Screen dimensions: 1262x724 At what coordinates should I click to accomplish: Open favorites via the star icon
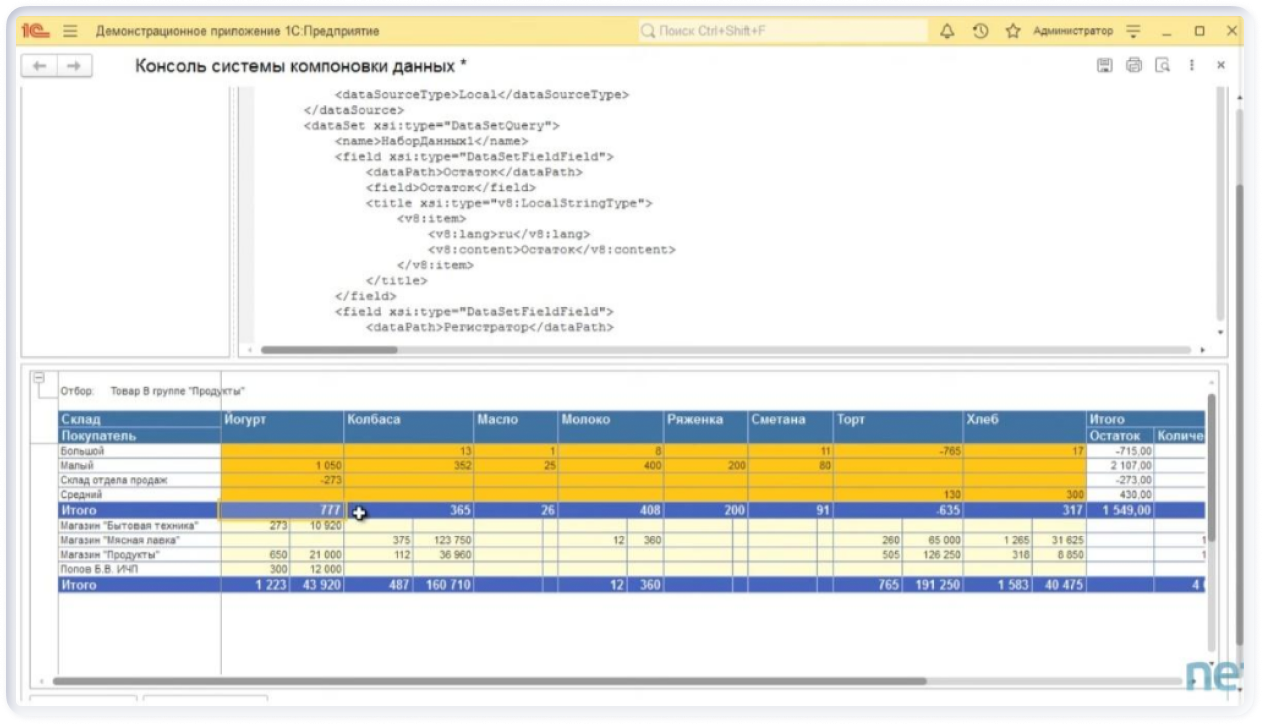(1013, 31)
